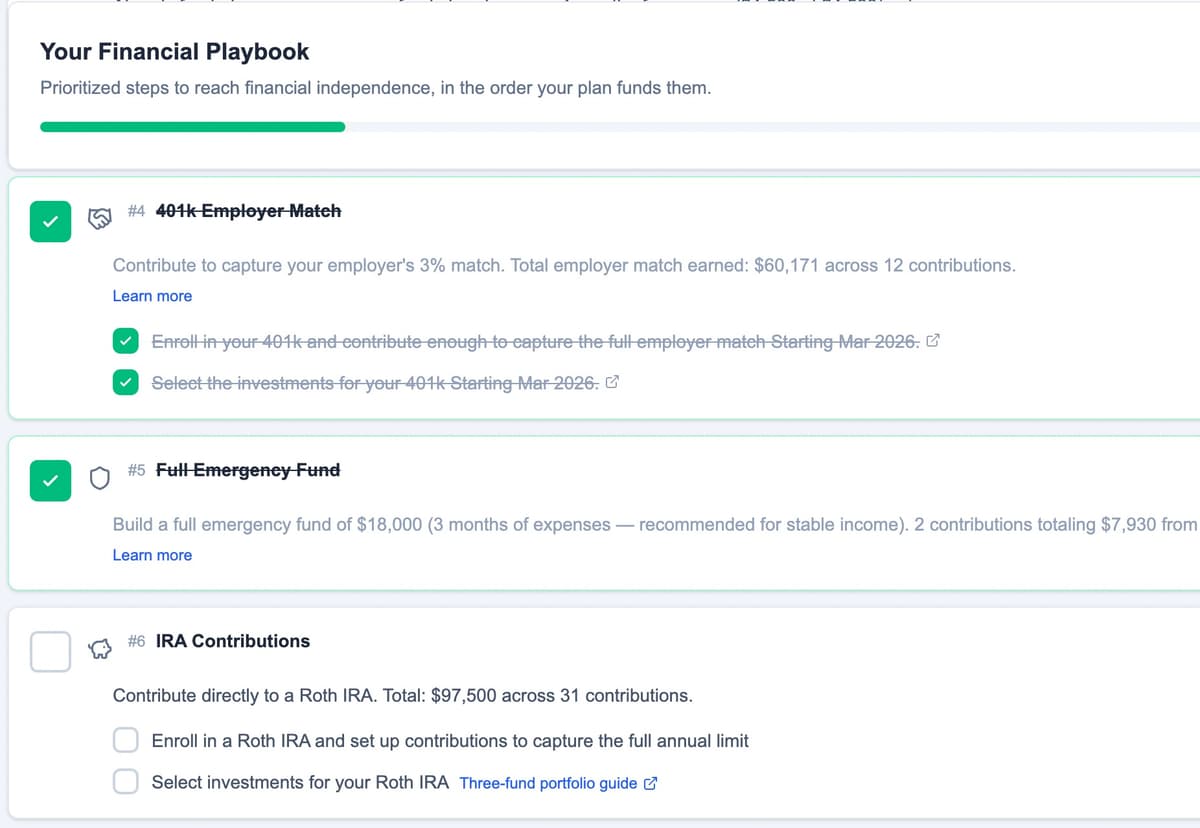Click the IRA Contributions heading
The width and height of the screenshot is (1200, 828).
232,641
